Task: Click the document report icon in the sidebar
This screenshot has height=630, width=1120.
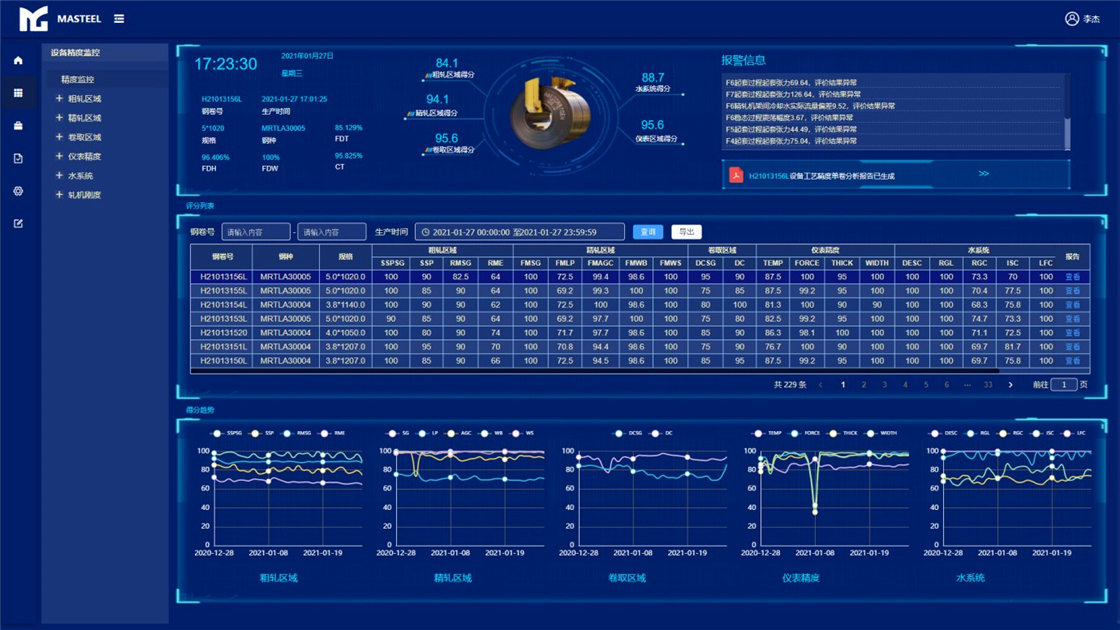Action: click(x=18, y=158)
